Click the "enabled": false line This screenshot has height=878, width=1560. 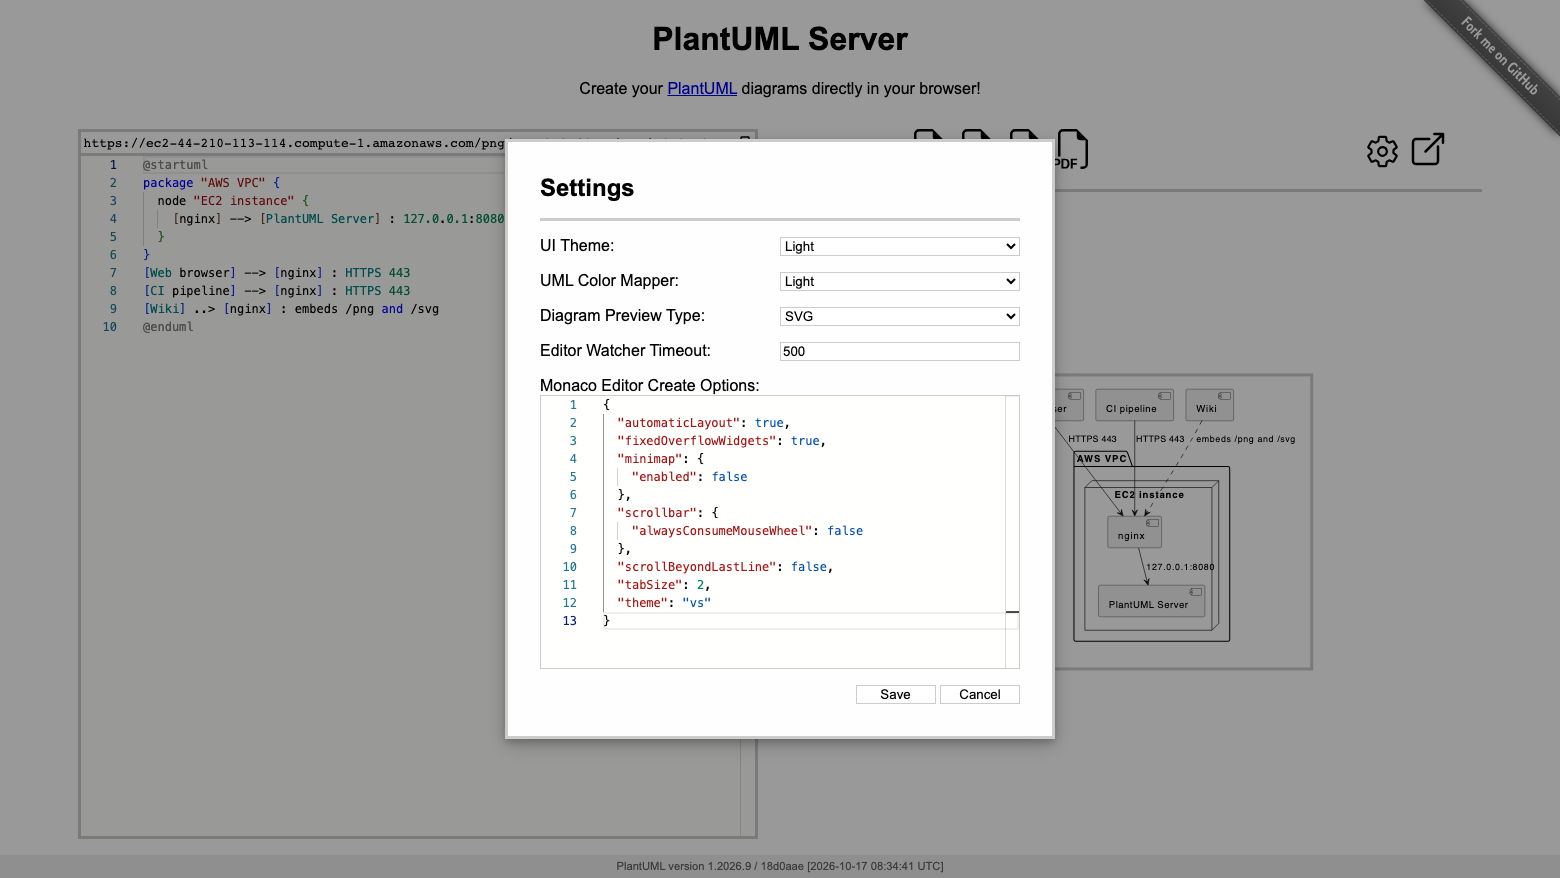click(x=689, y=477)
